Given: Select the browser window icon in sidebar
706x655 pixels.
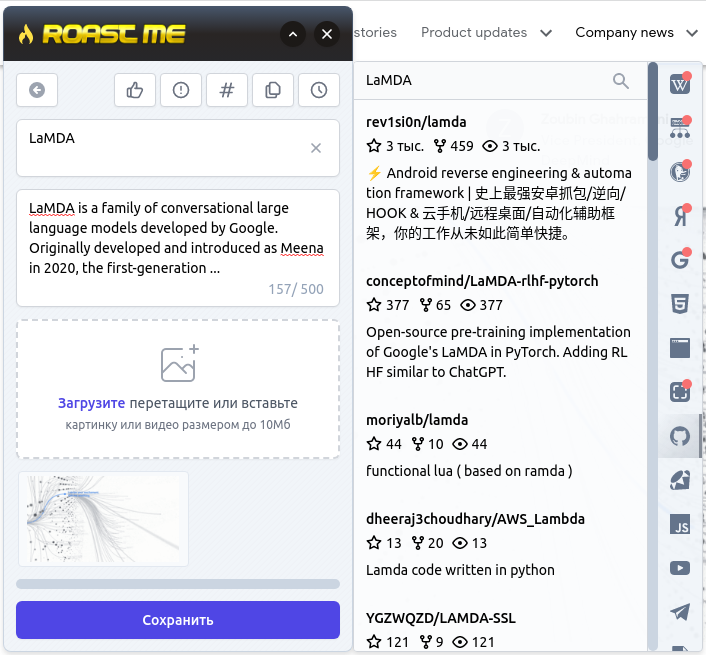Looking at the screenshot, I should click(680, 348).
